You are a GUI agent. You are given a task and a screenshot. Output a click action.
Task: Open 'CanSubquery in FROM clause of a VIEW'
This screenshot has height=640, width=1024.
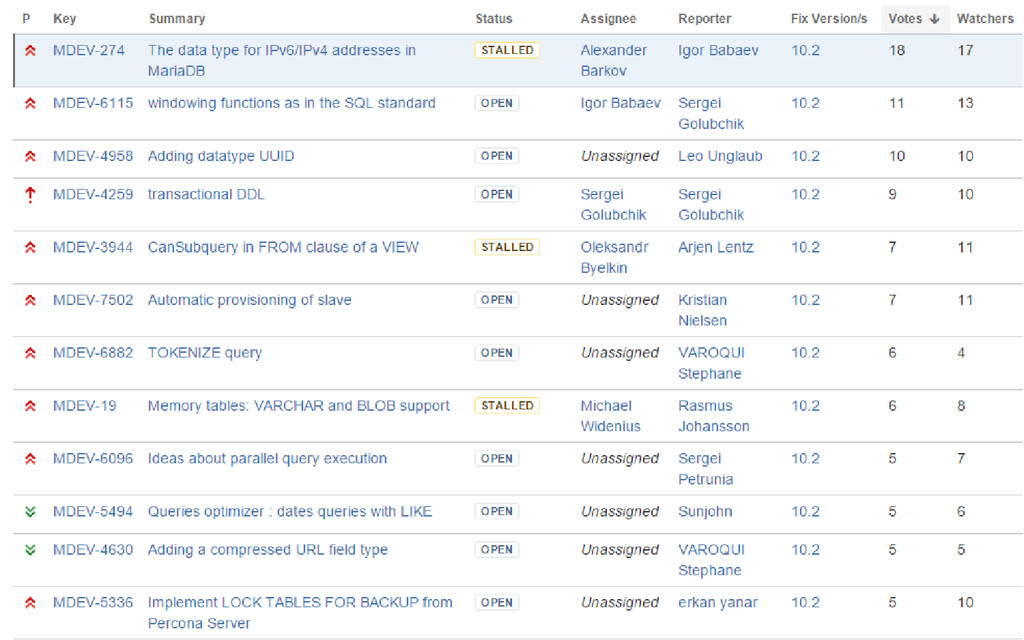click(283, 248)
